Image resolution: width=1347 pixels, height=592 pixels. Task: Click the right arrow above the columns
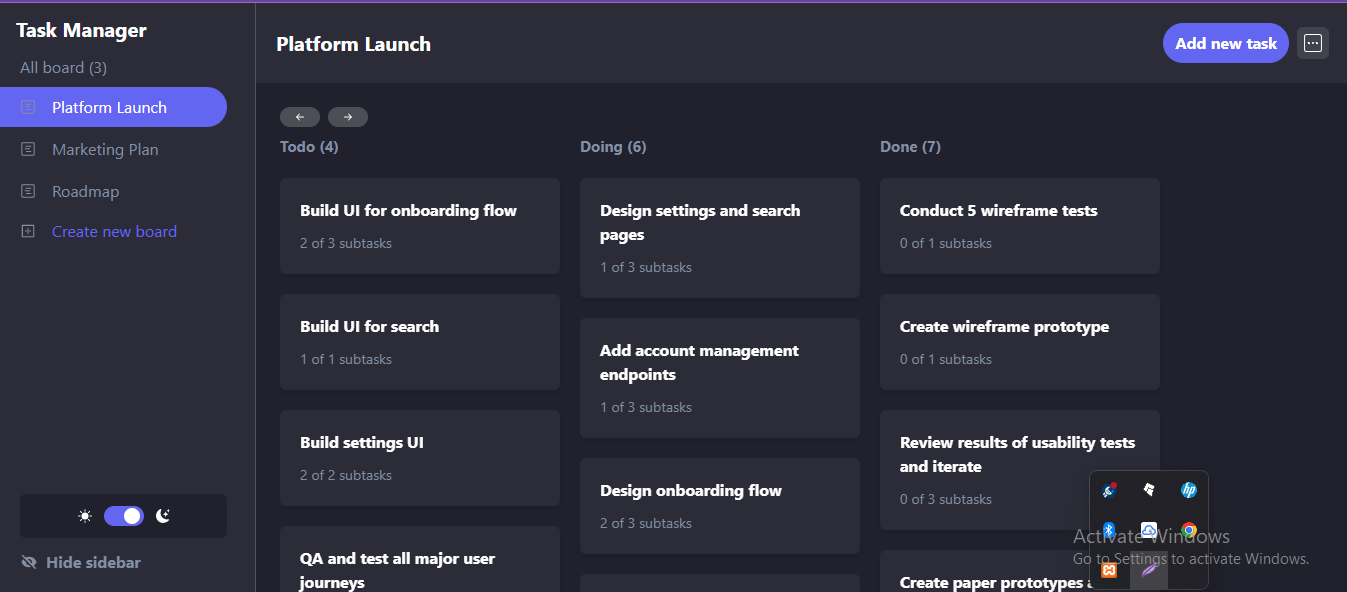coord(348,116)
